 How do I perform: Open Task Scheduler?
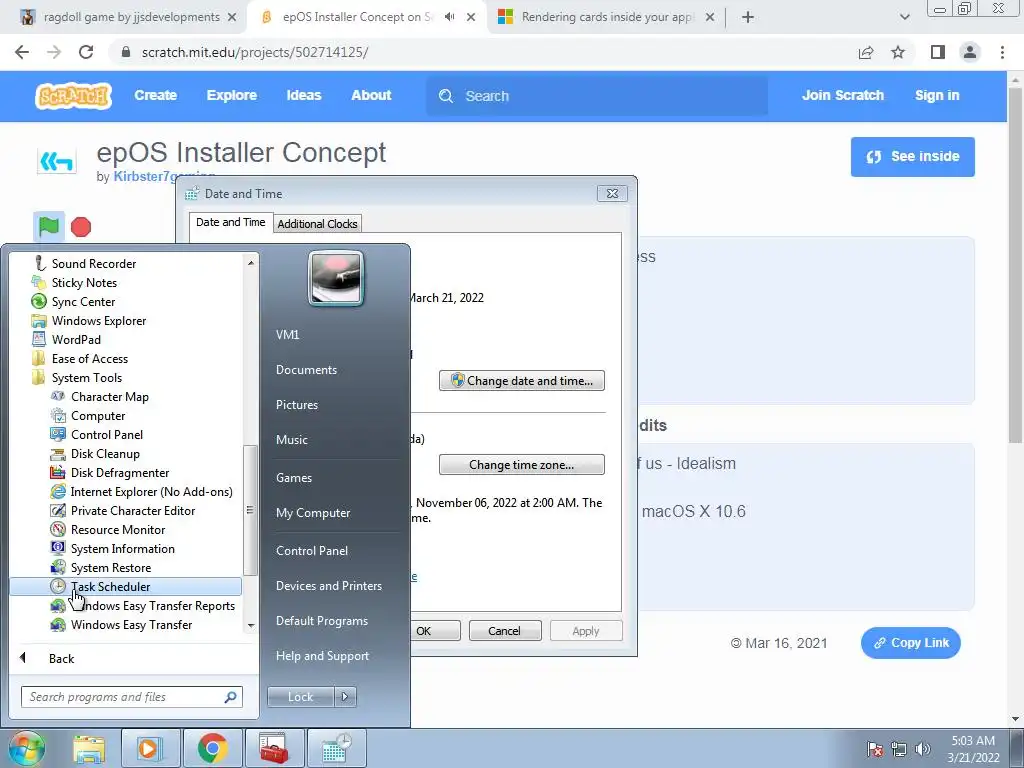pos(125,586)
